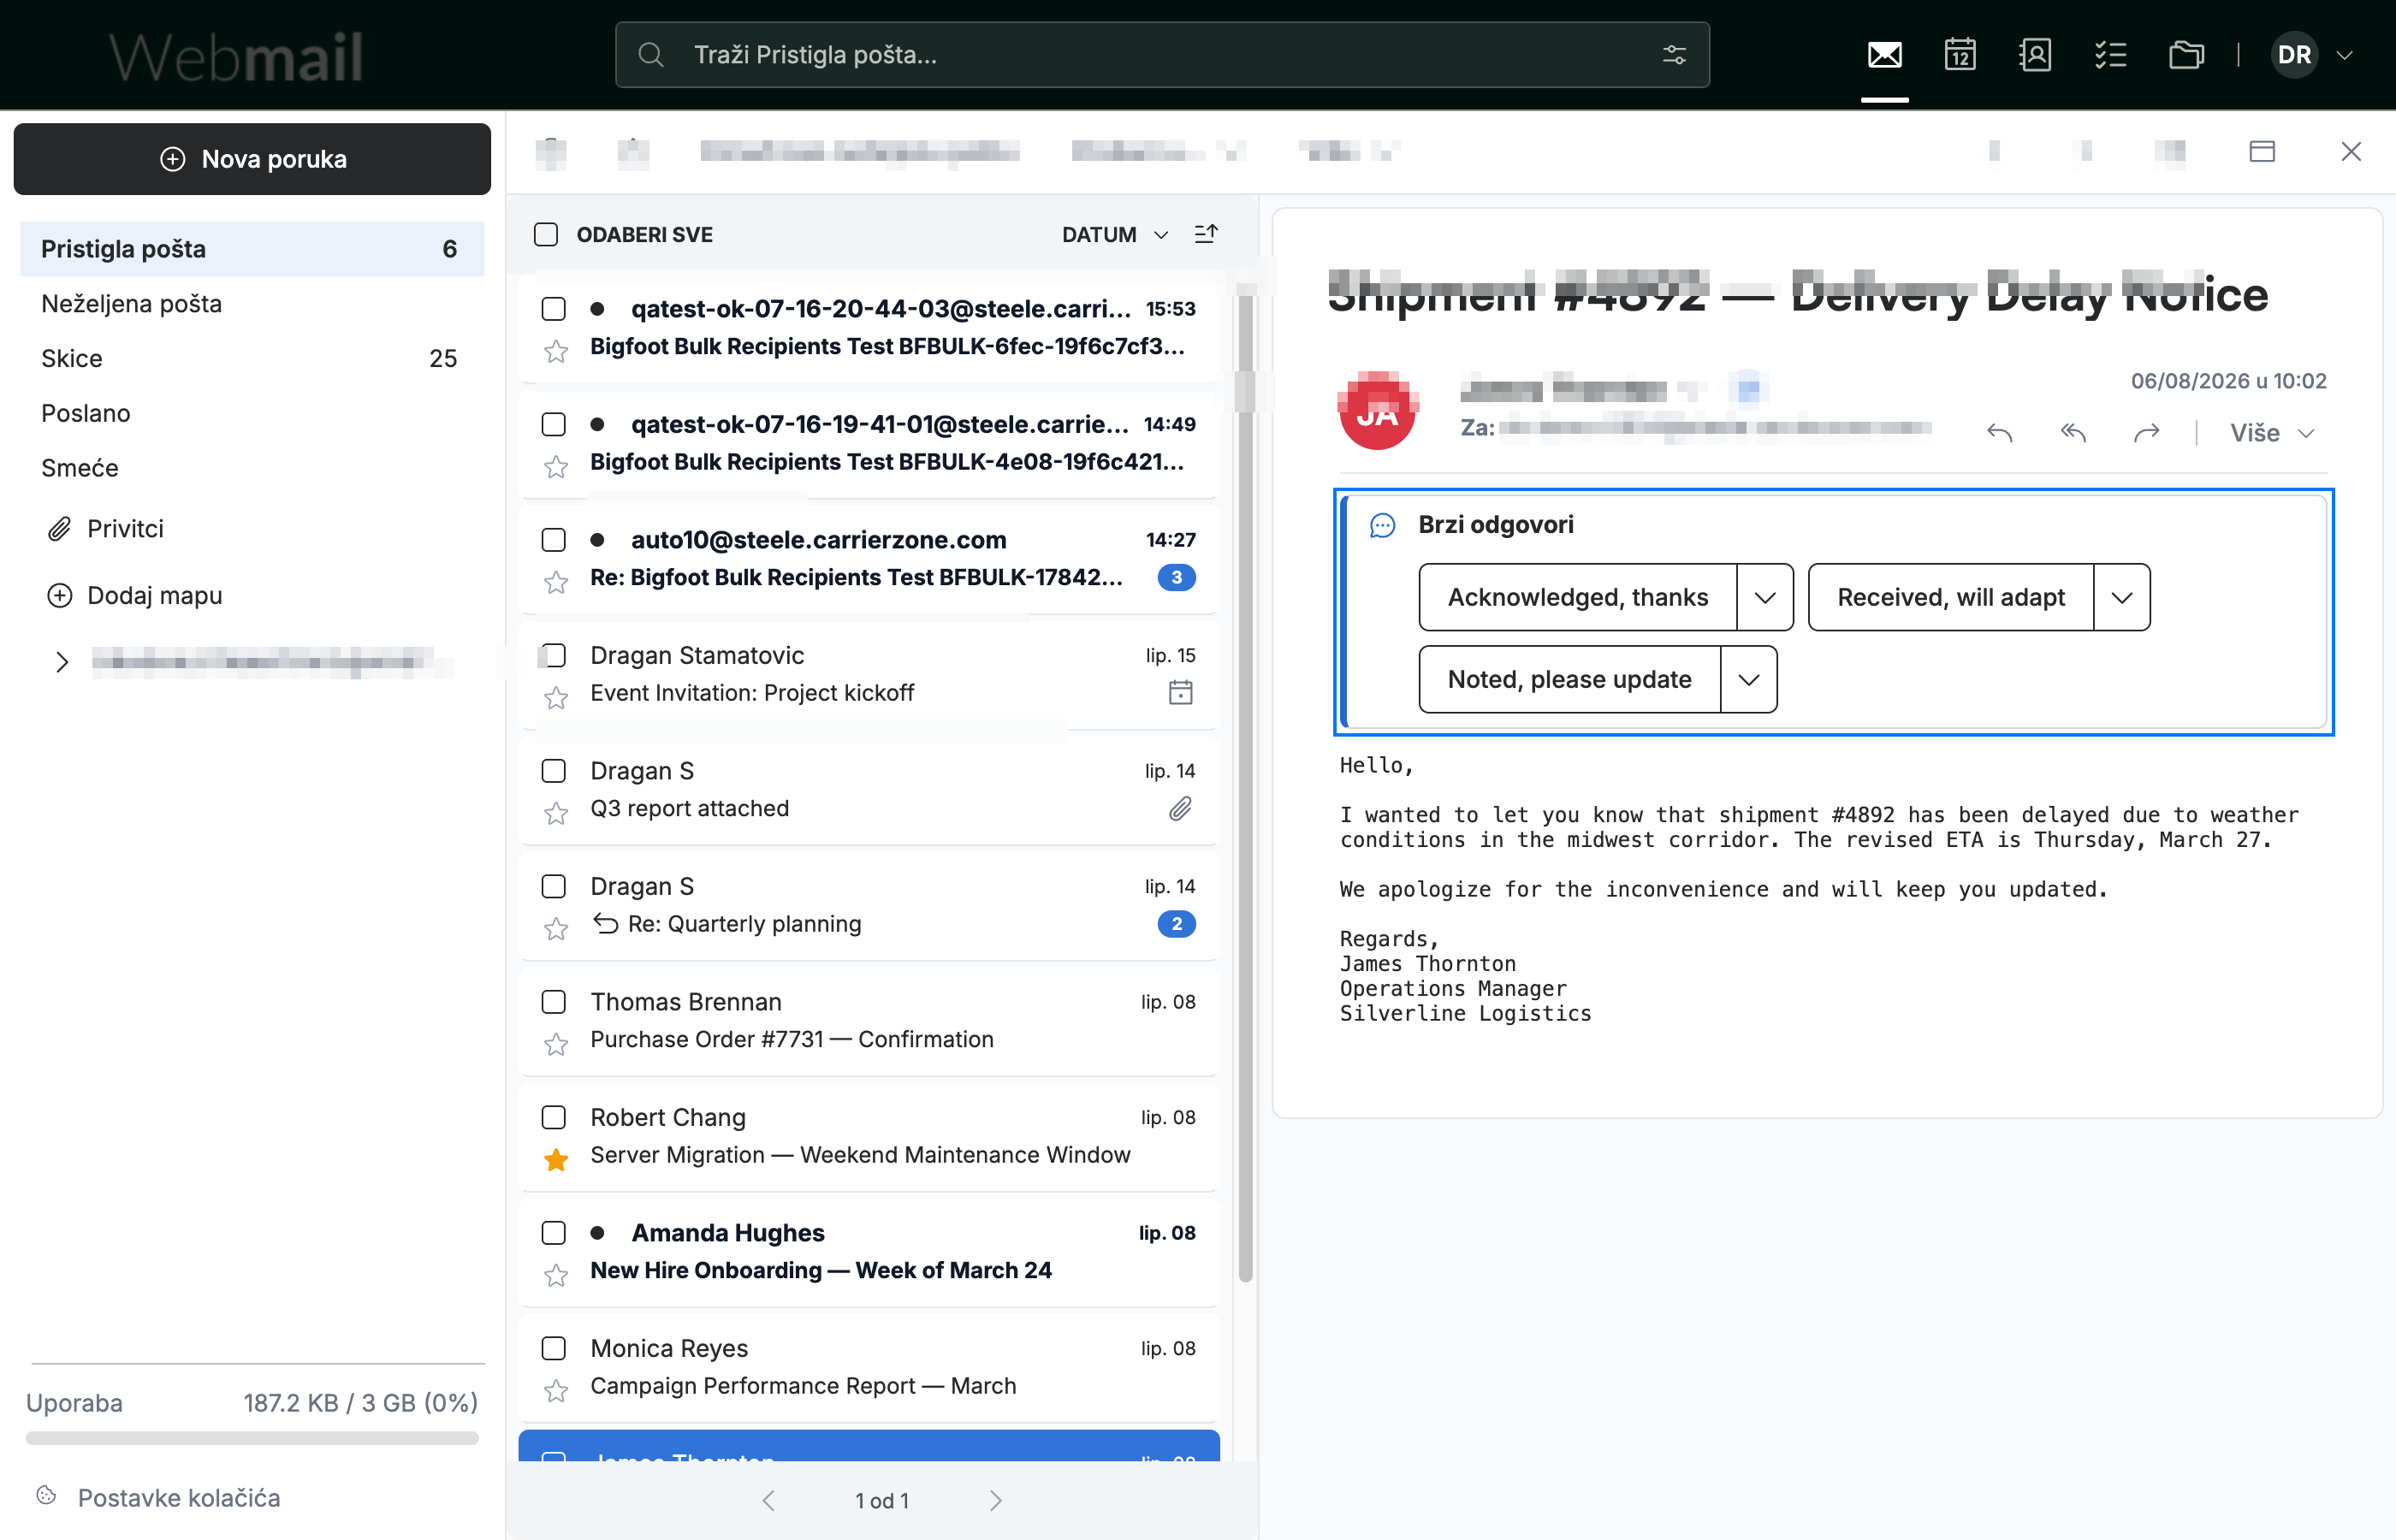This screenshot has width=2396, height=1540.
Task: Select checkbox for Thomas Brennan email
Action: (553, 1002)
